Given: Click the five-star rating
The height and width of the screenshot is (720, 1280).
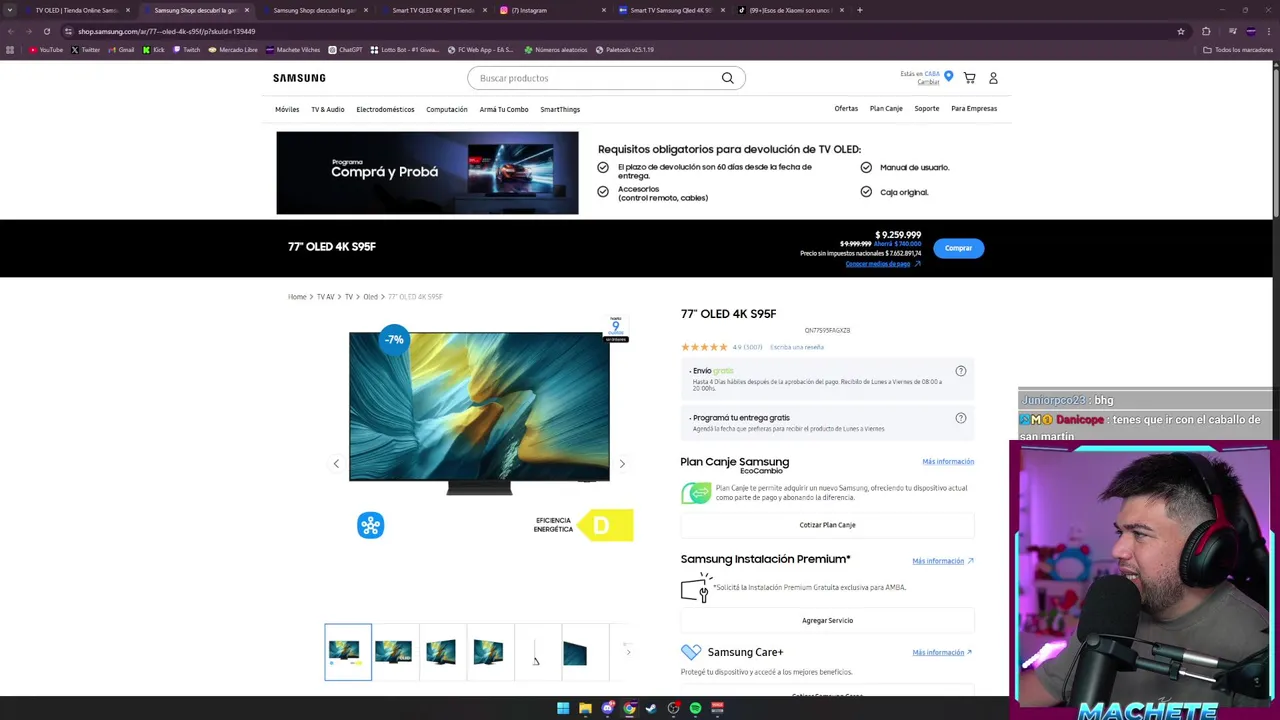Looking at the screenshot, I should (704, 347).
